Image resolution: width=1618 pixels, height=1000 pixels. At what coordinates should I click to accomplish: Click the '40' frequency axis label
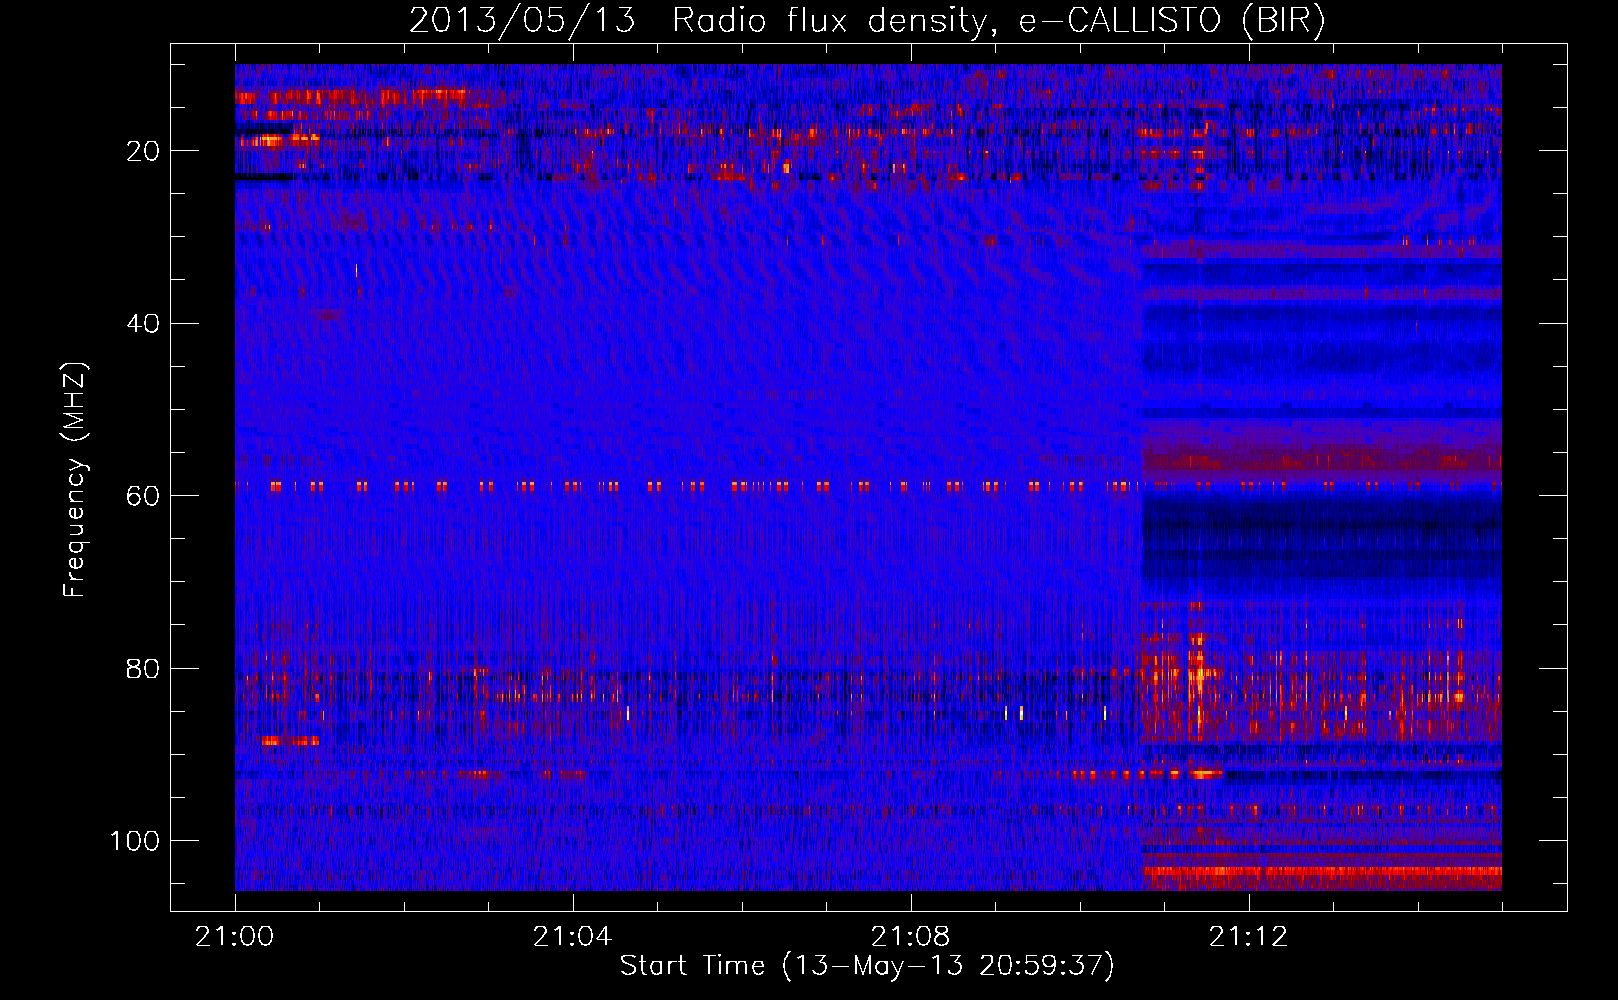coord(143,324)
